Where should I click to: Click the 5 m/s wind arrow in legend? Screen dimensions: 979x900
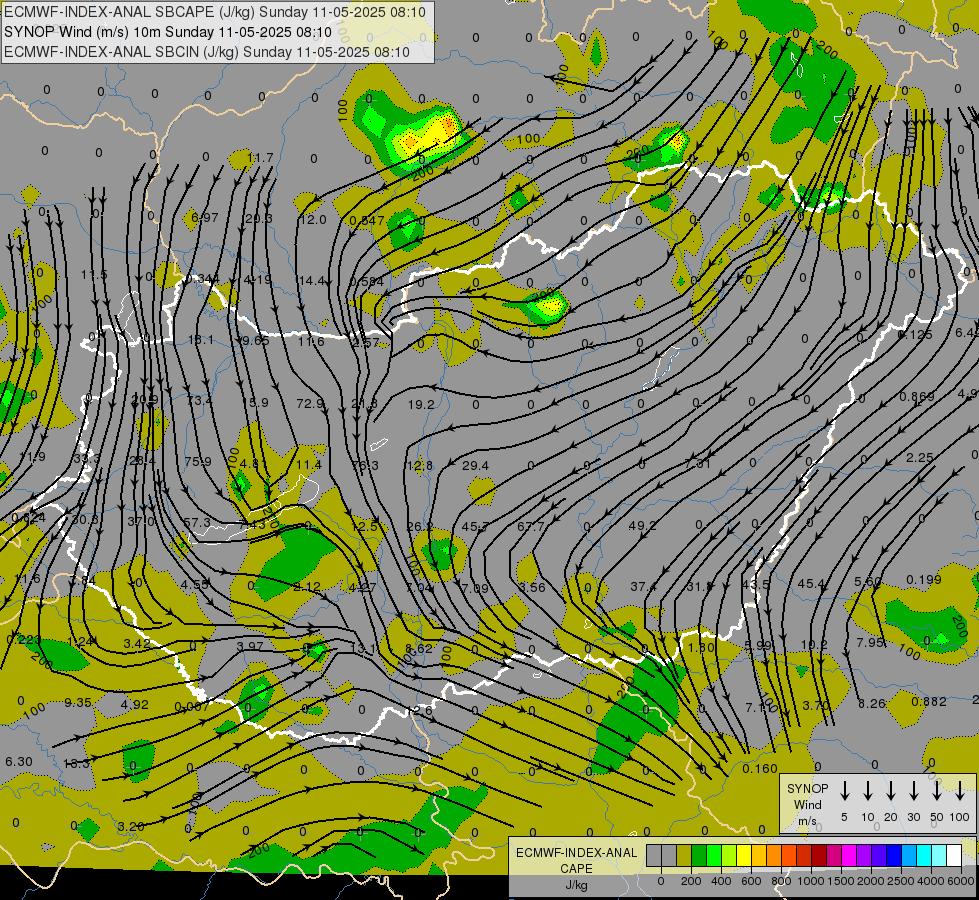[x=845, y=791]
